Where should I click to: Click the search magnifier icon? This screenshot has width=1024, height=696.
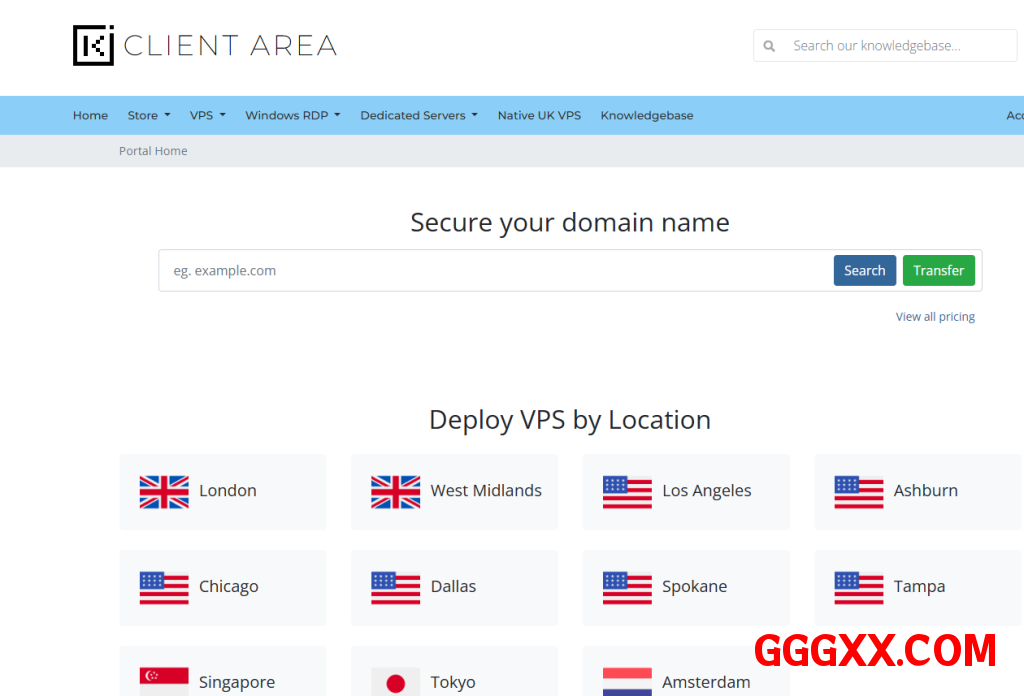(x=769, y=46)
